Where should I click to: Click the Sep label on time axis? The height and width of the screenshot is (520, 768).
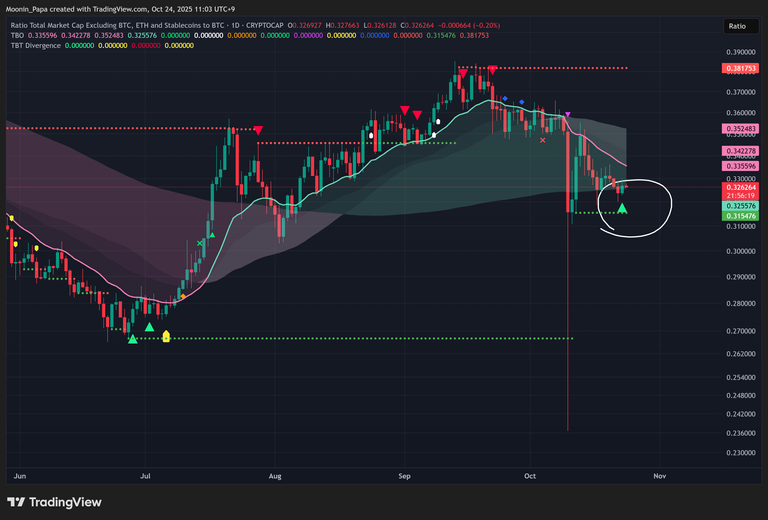coord(404,477)
